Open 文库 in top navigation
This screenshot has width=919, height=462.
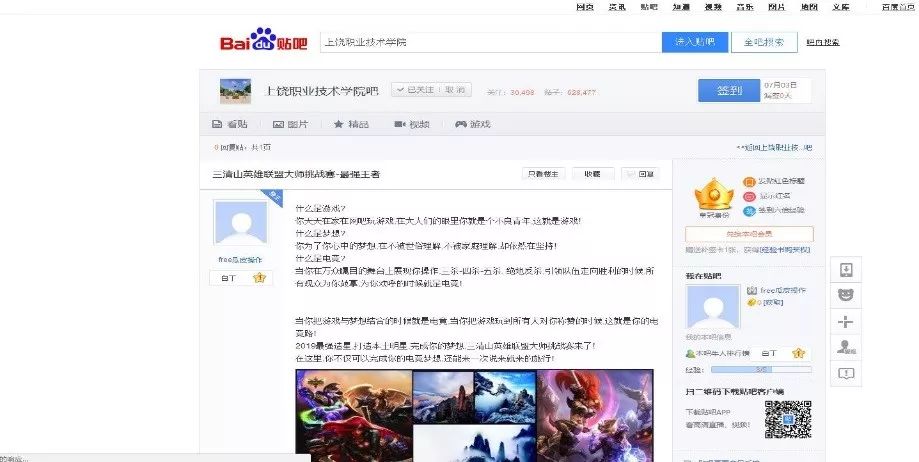tap(840, 7)
